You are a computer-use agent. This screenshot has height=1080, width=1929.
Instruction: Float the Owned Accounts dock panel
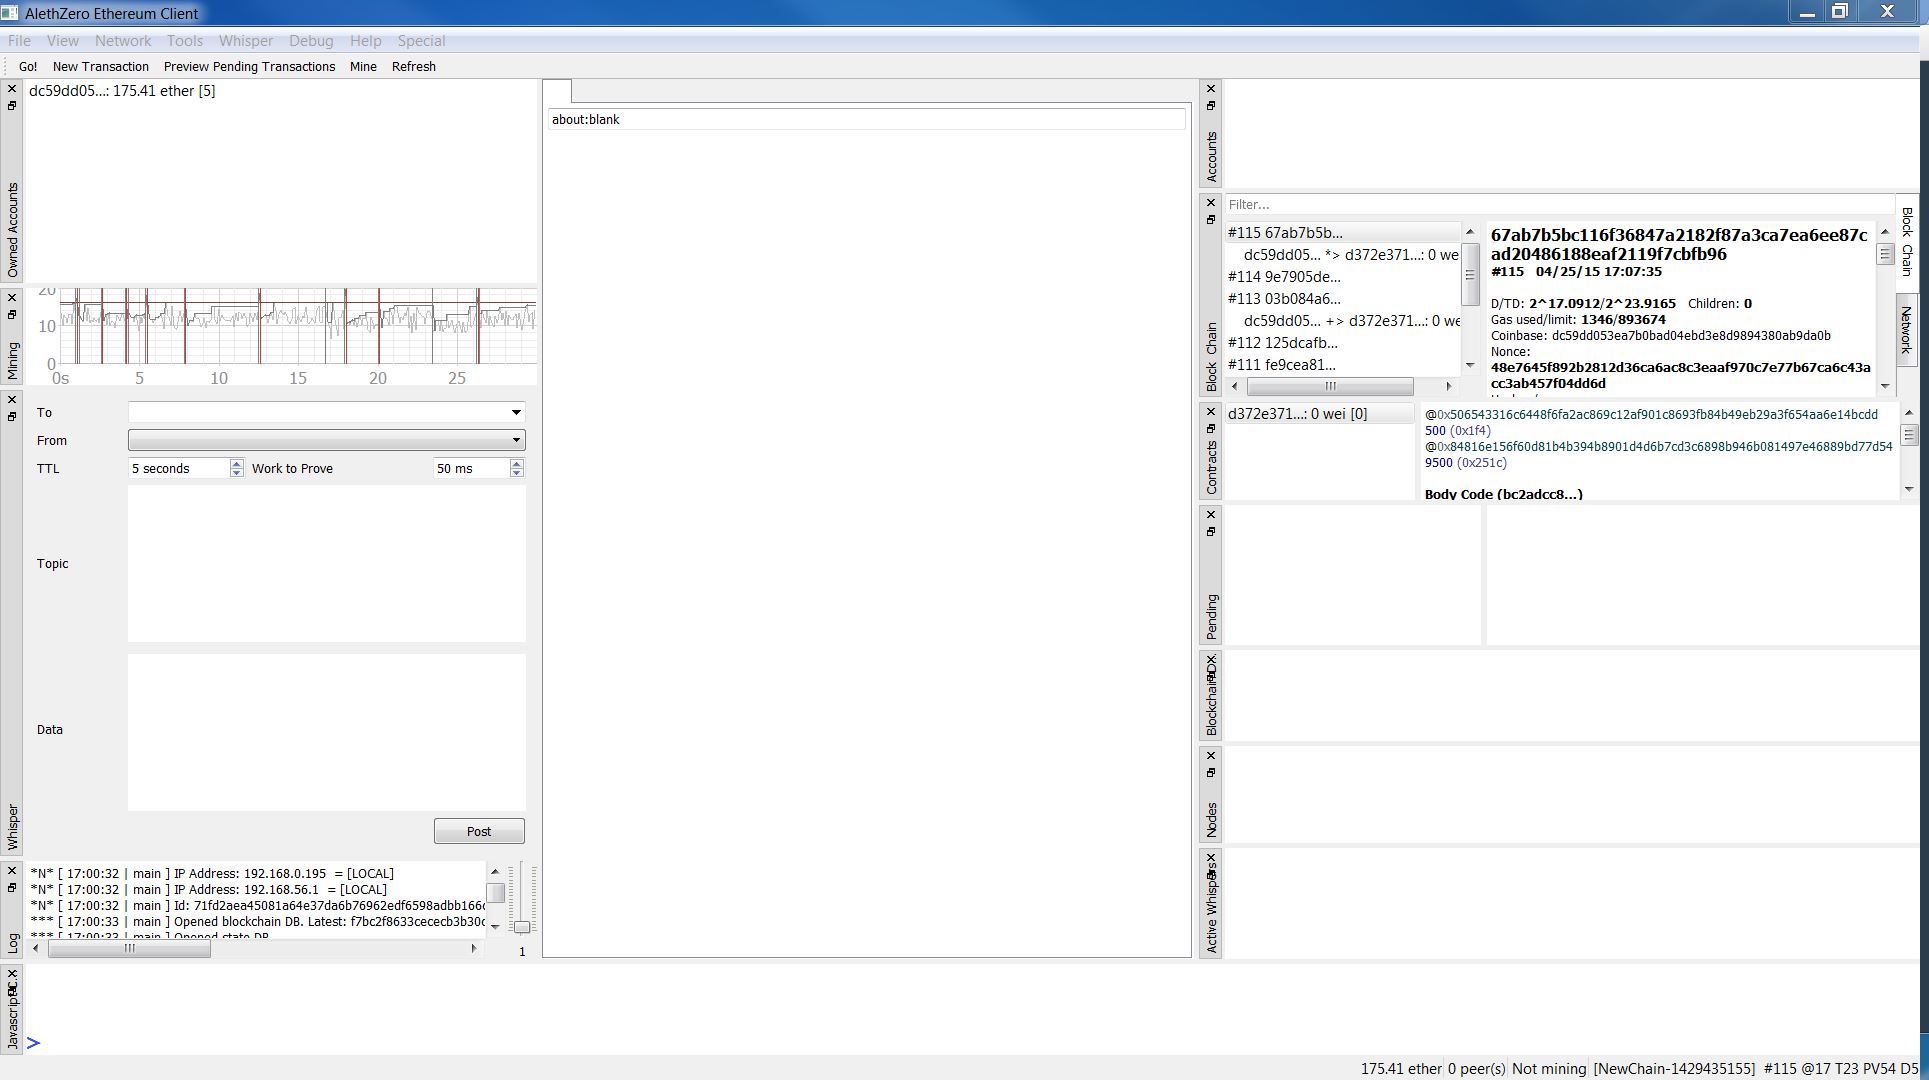tap(12, 105)
